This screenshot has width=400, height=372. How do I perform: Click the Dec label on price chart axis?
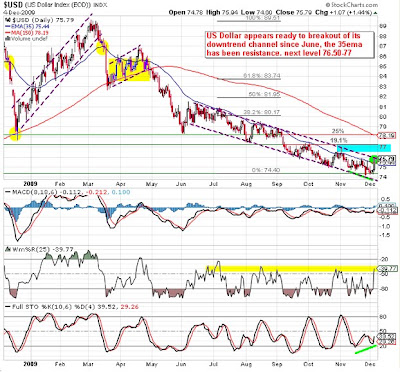369,184
